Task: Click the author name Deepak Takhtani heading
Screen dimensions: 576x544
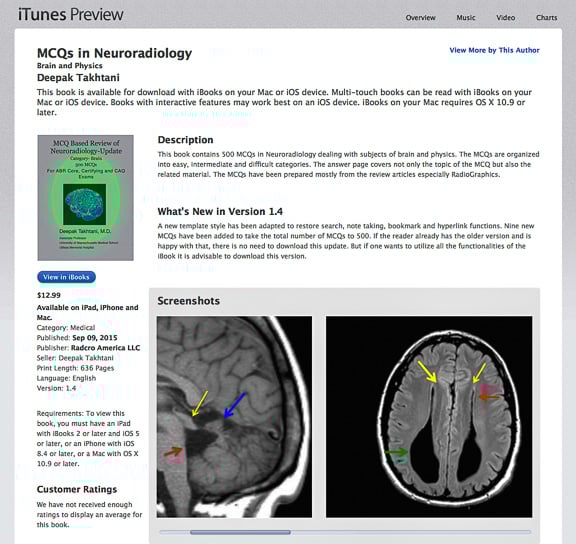Action: coord(78,78)
